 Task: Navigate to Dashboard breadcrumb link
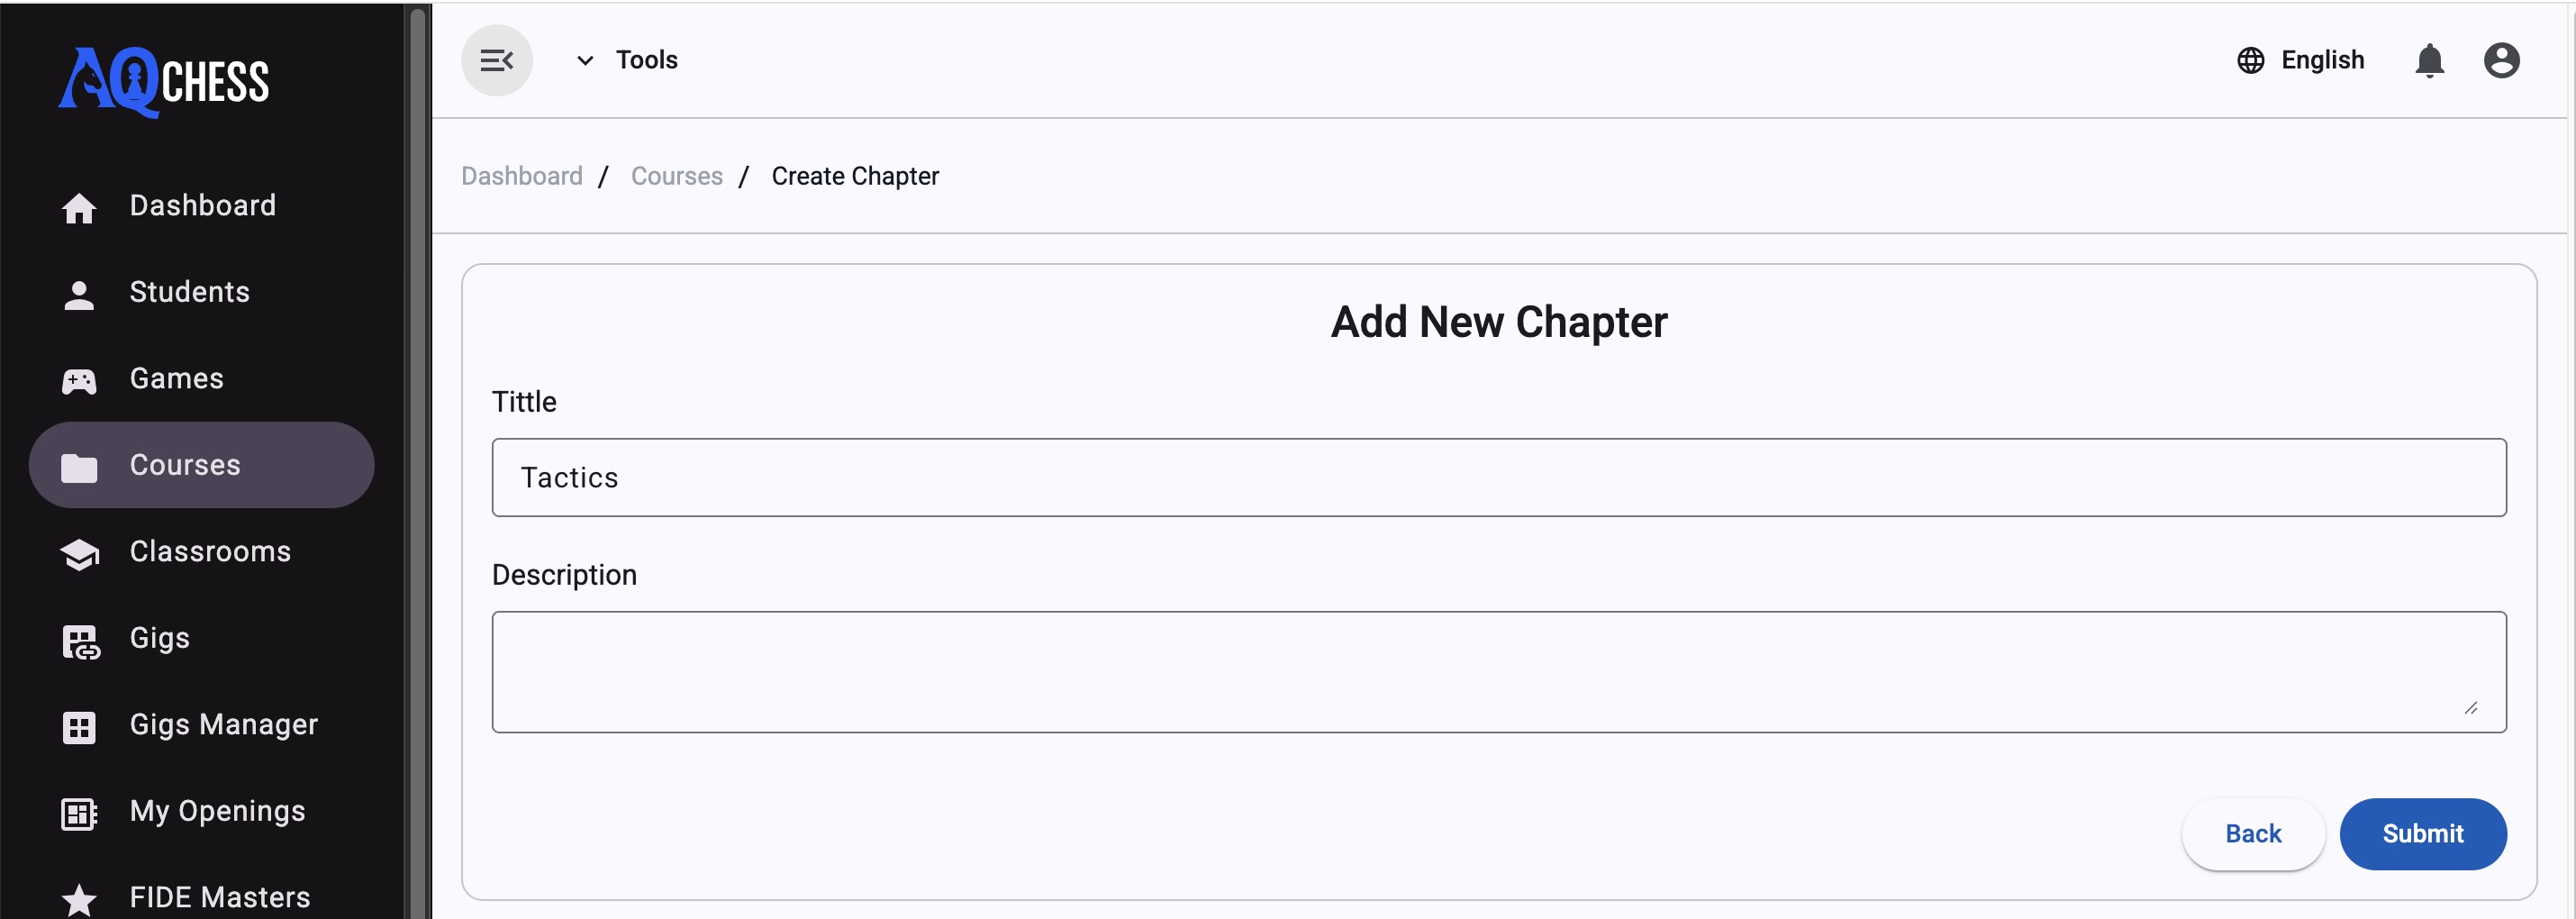521,176
